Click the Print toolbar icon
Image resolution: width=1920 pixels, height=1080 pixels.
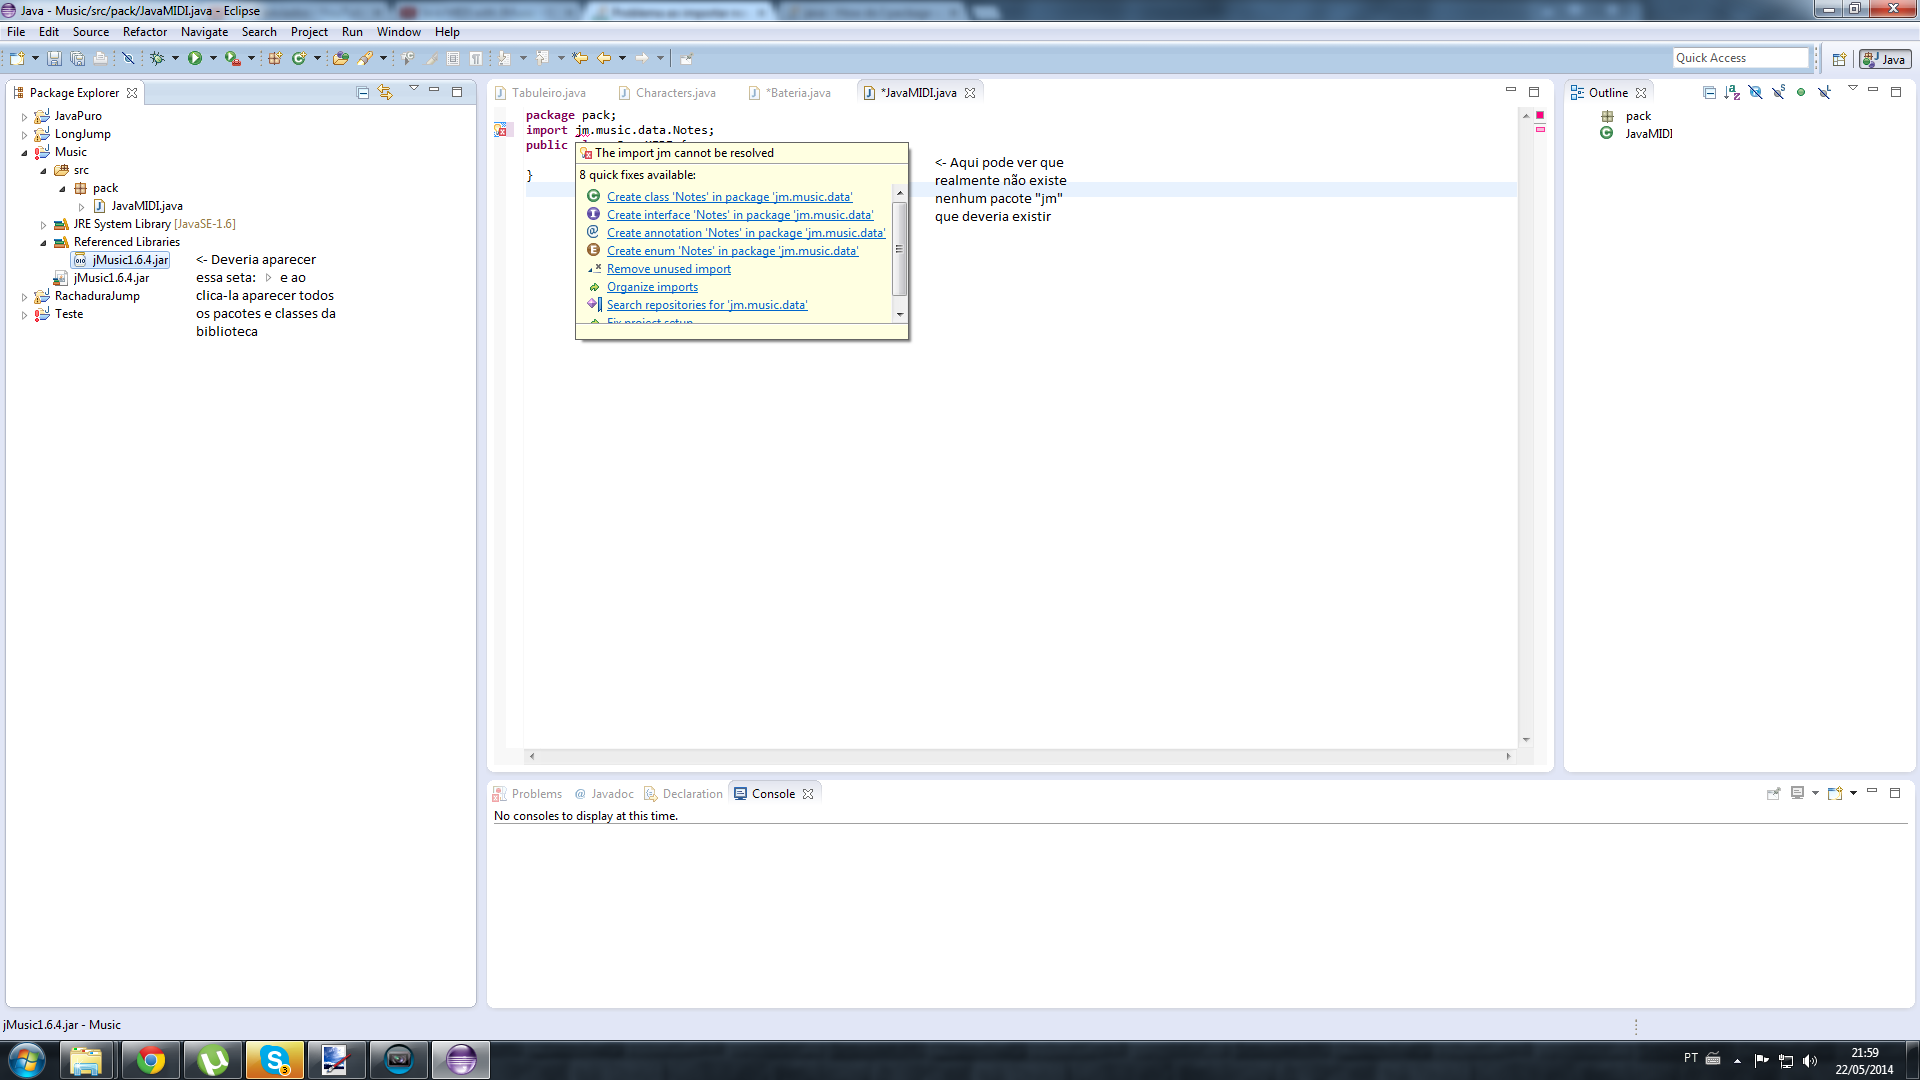100,59
